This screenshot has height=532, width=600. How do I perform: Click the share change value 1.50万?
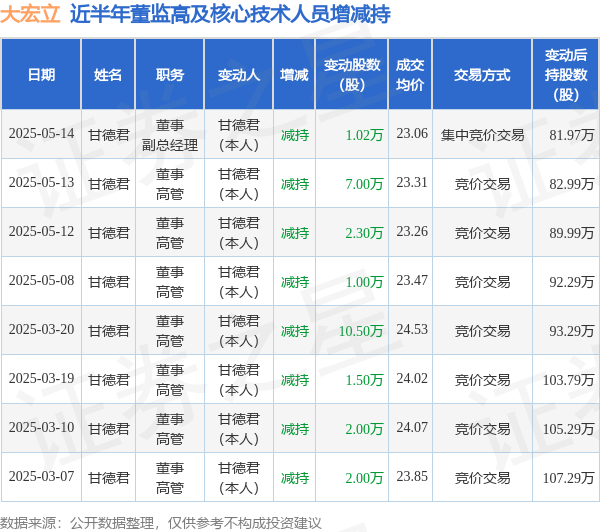click(364, 380)
